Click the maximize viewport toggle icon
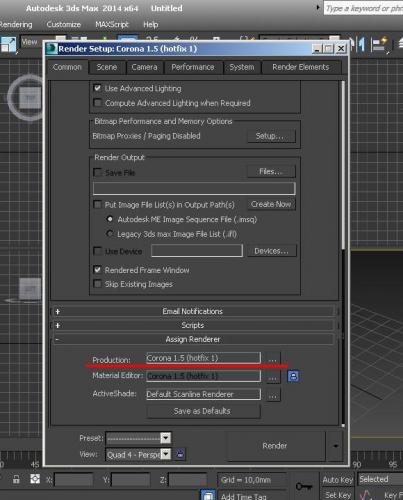Image resolution: width=403 pixels, height=500 pixels. [8, 45]
